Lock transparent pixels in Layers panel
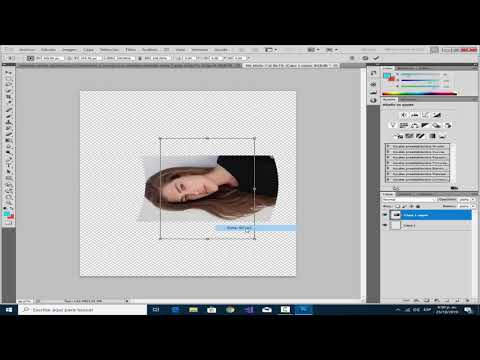 (x=397, y=206)
